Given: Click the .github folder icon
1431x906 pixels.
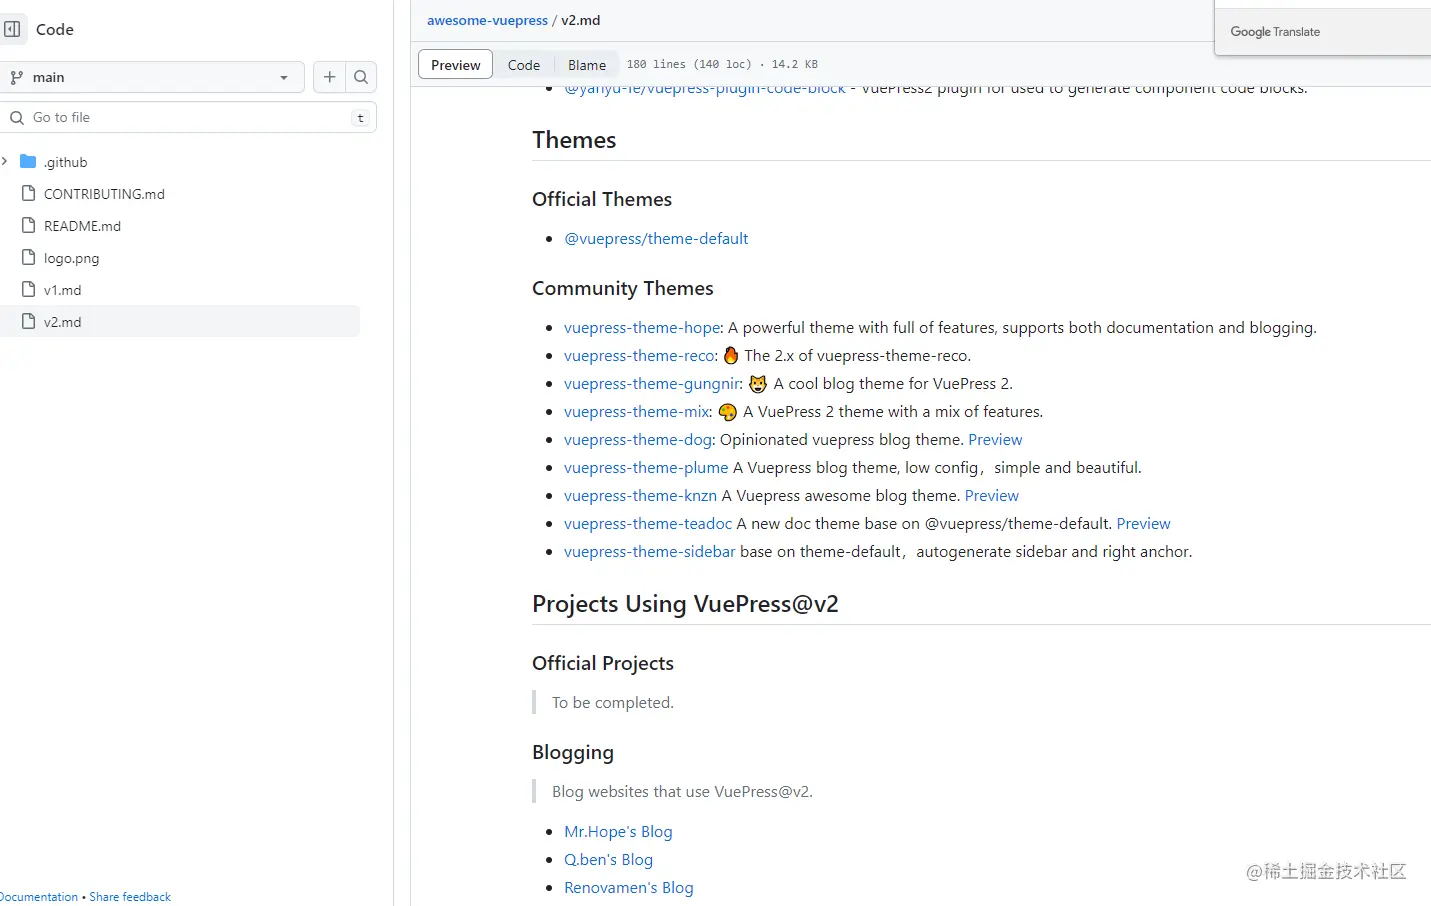Looking at the screenshot, I should pos(28,162).
